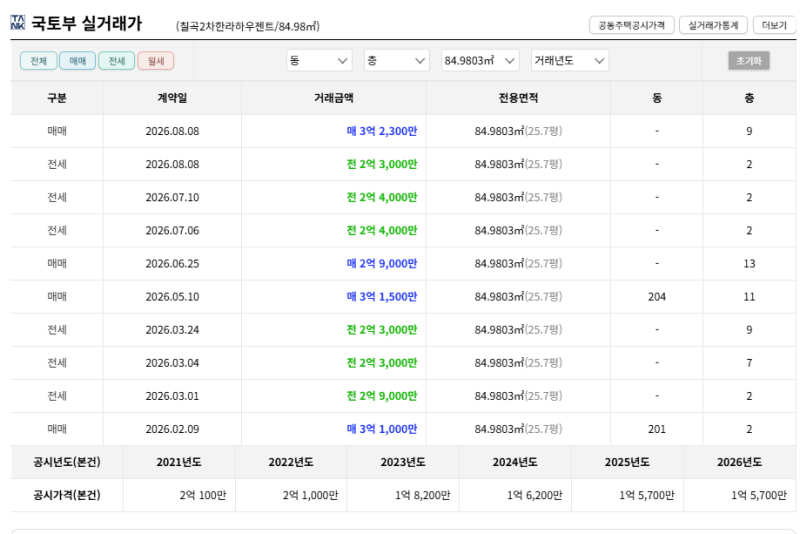This screenshot has width=800, height=534.
Task: Click the 공시가격 2억 100만
Action: [203, 495]
